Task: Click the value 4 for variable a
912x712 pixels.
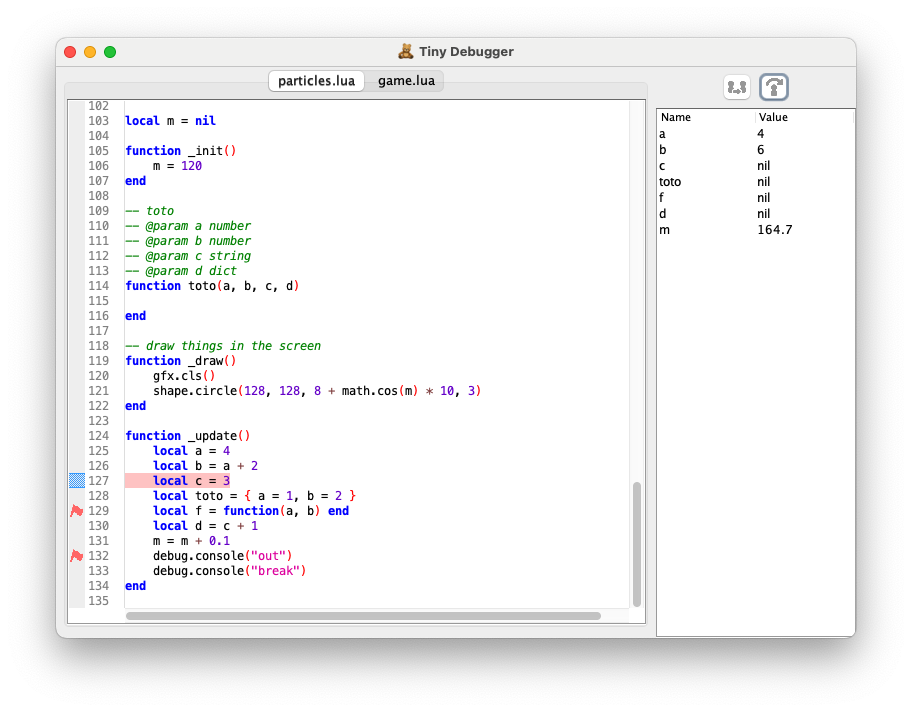Action: 760,134
